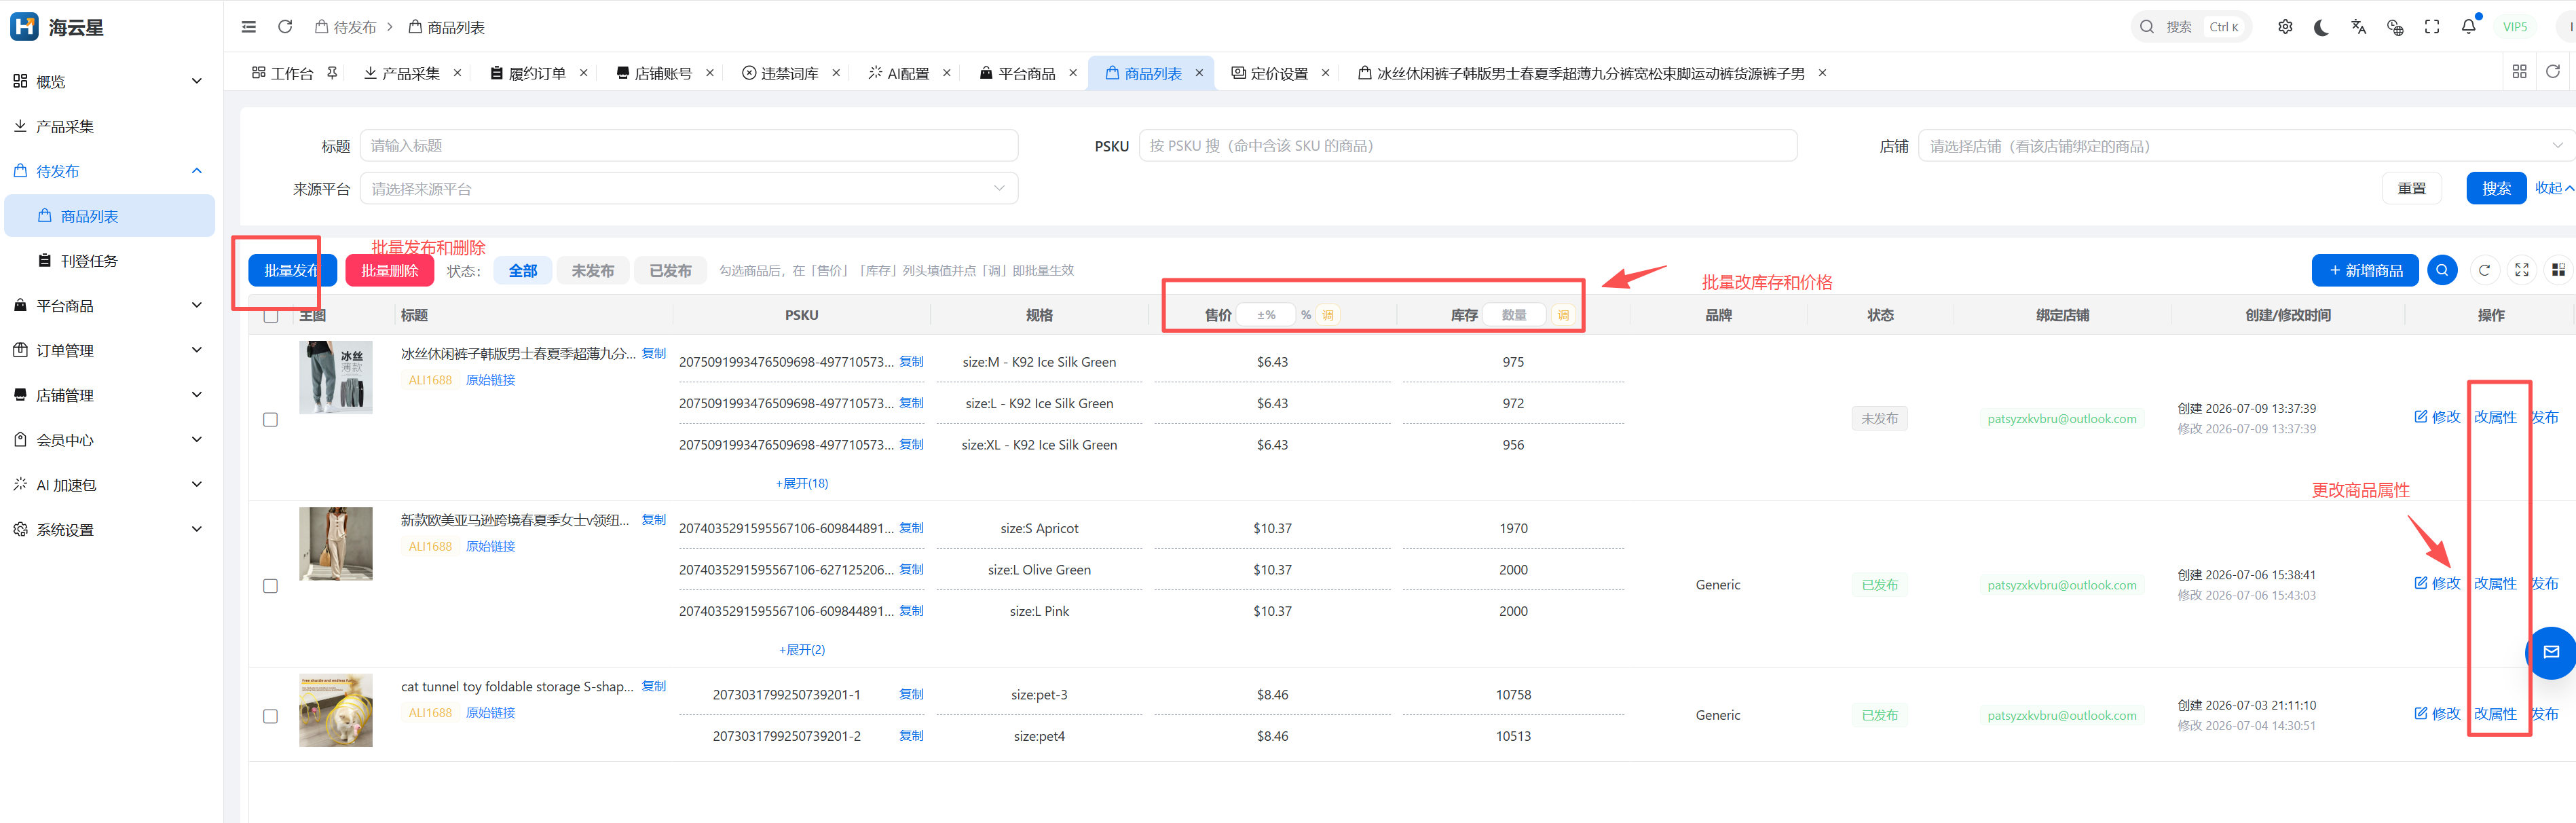Collapse the 待发布 sidebar menu
Viewport: 2576px width, 823px height.
pos(108,171)
